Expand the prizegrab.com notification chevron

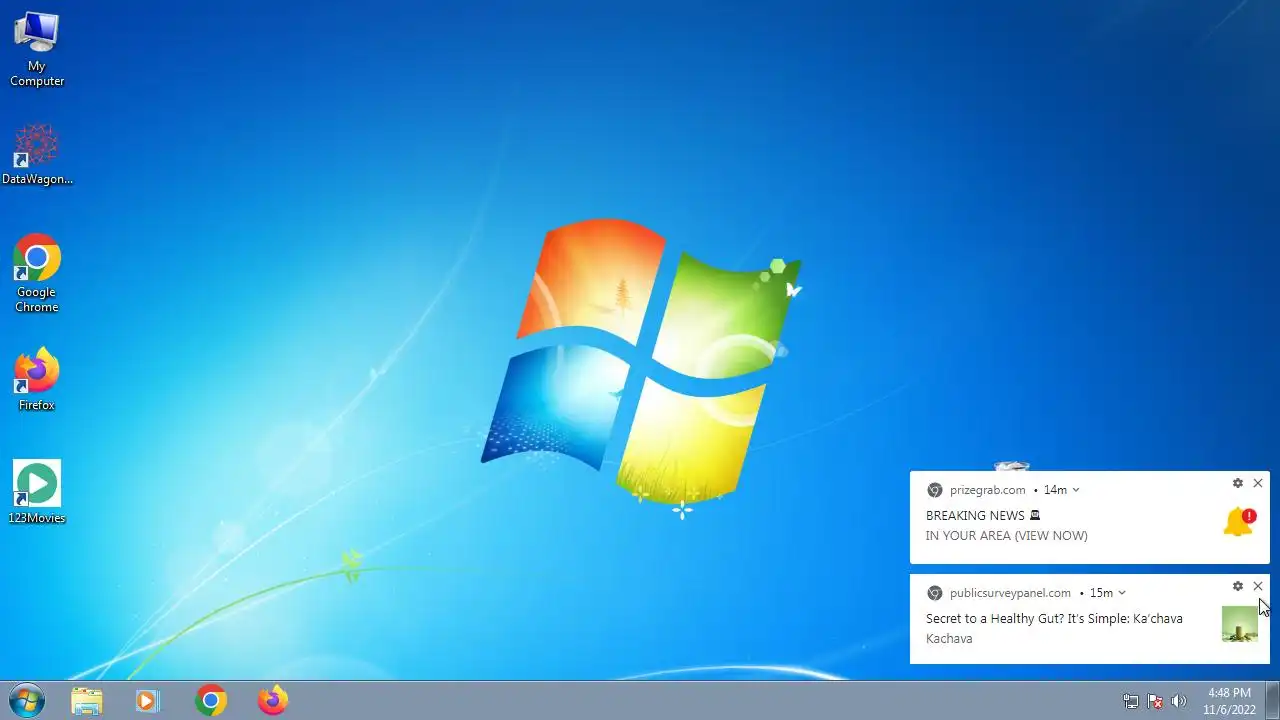tap(1076, 490)
